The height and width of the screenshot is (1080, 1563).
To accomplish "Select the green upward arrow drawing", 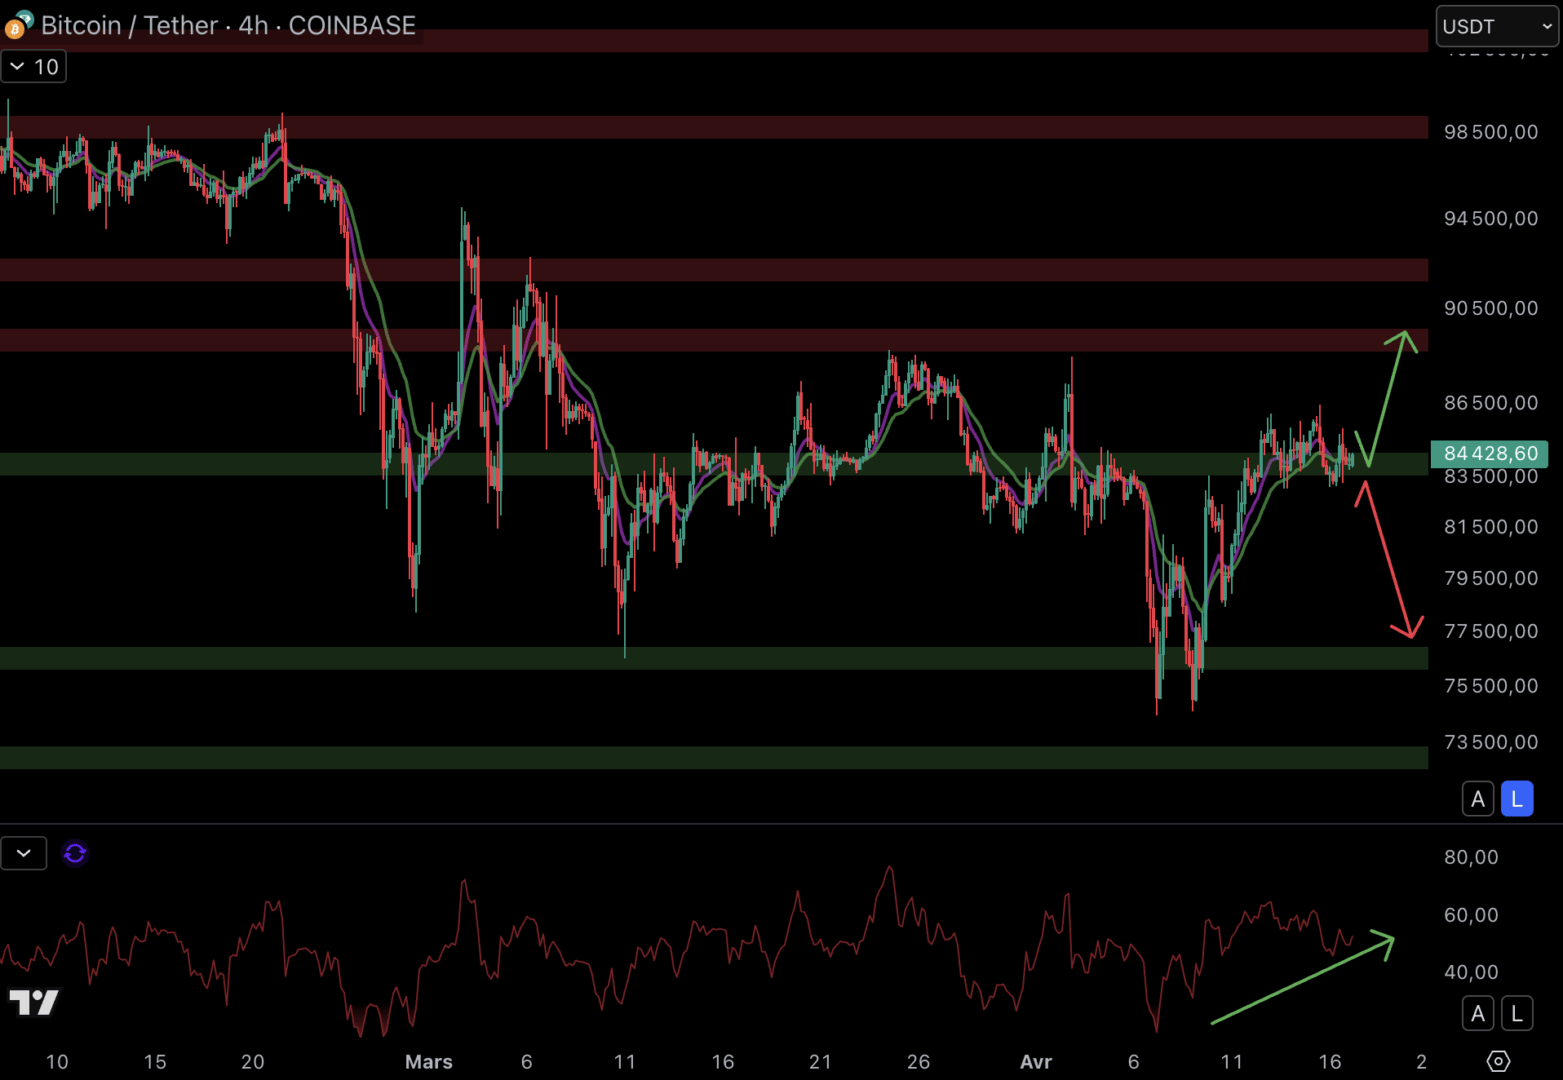I will 1386,398.
